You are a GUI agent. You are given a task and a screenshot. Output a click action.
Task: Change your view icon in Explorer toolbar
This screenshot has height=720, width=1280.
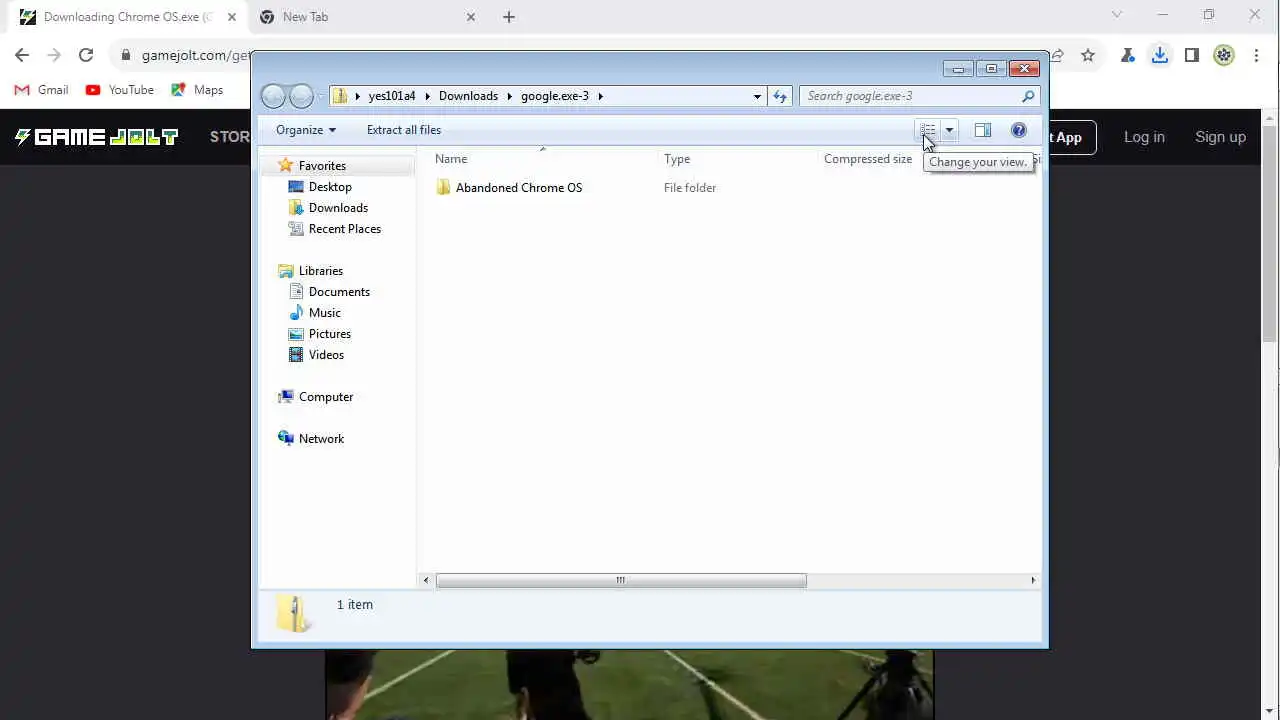click(928, 130)
